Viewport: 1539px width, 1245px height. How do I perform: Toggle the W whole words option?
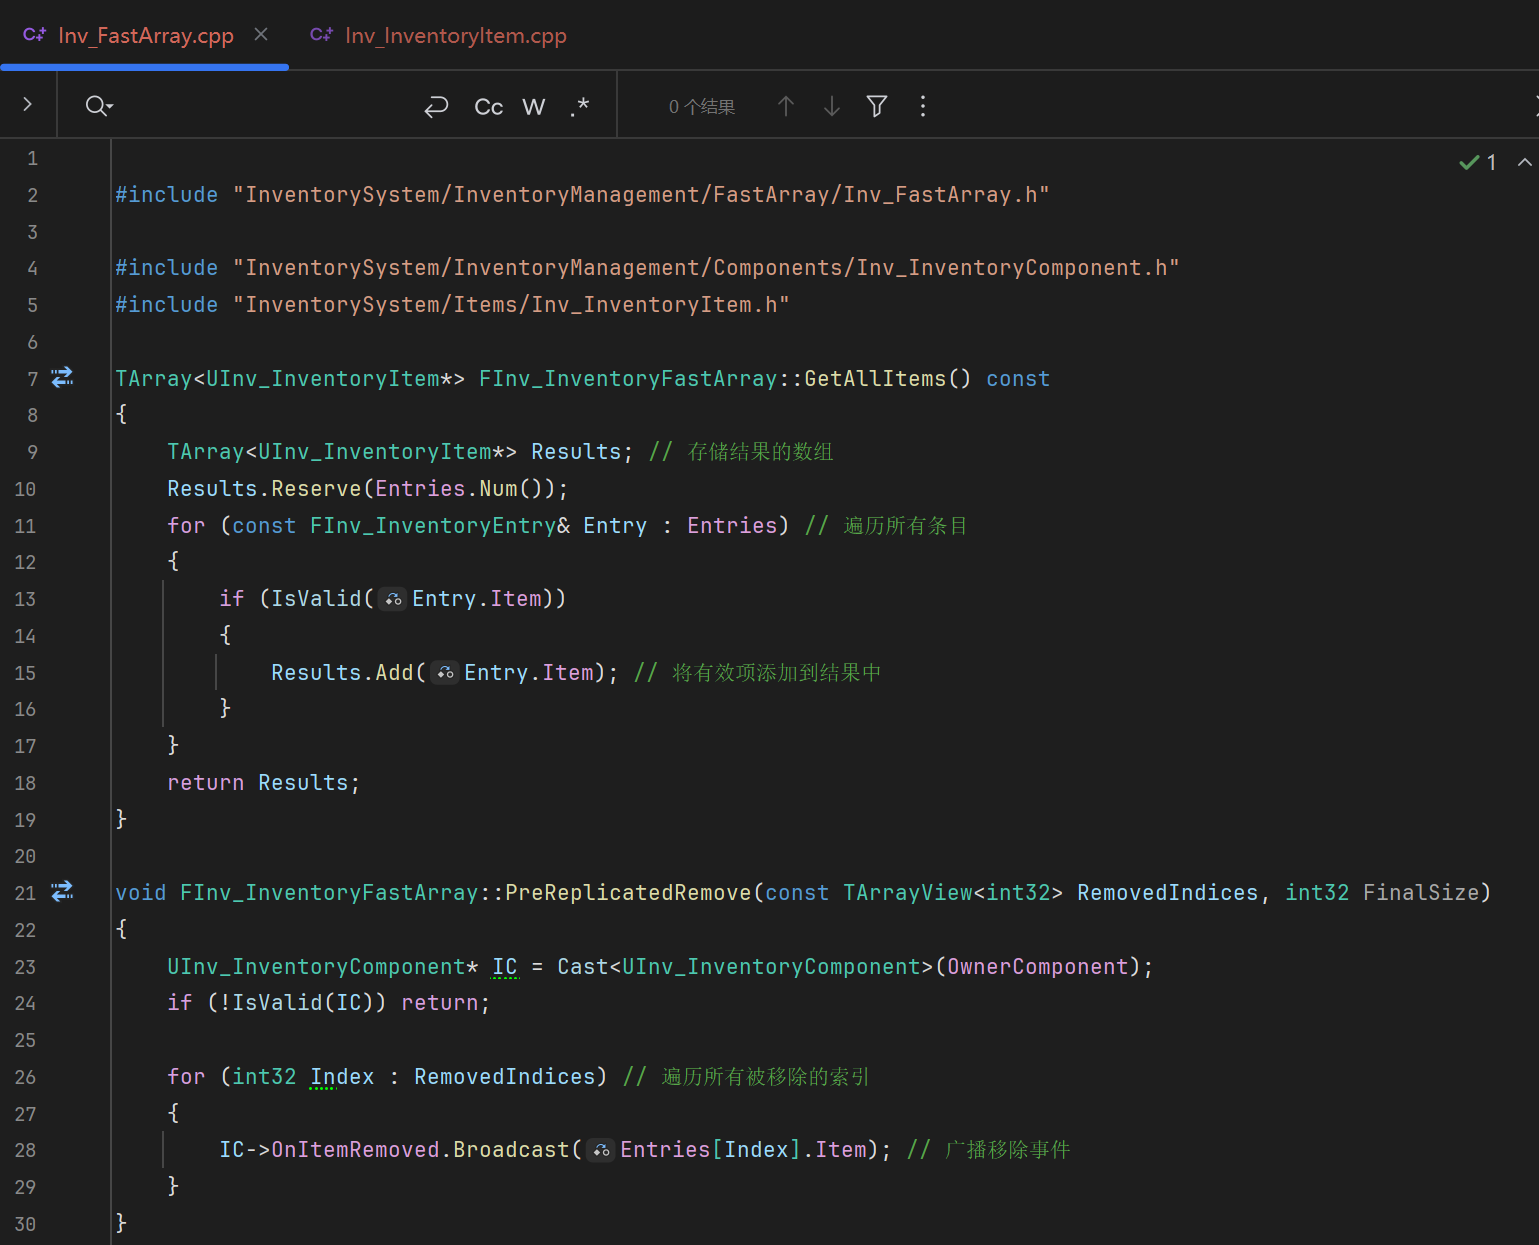coord(534,107)
